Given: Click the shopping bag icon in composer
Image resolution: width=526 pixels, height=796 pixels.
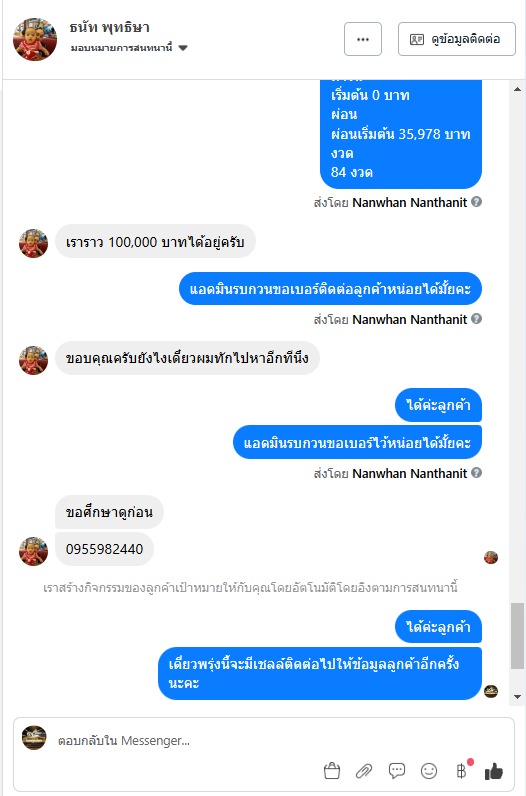Looking at the screenshot, I should coord(332,771).
